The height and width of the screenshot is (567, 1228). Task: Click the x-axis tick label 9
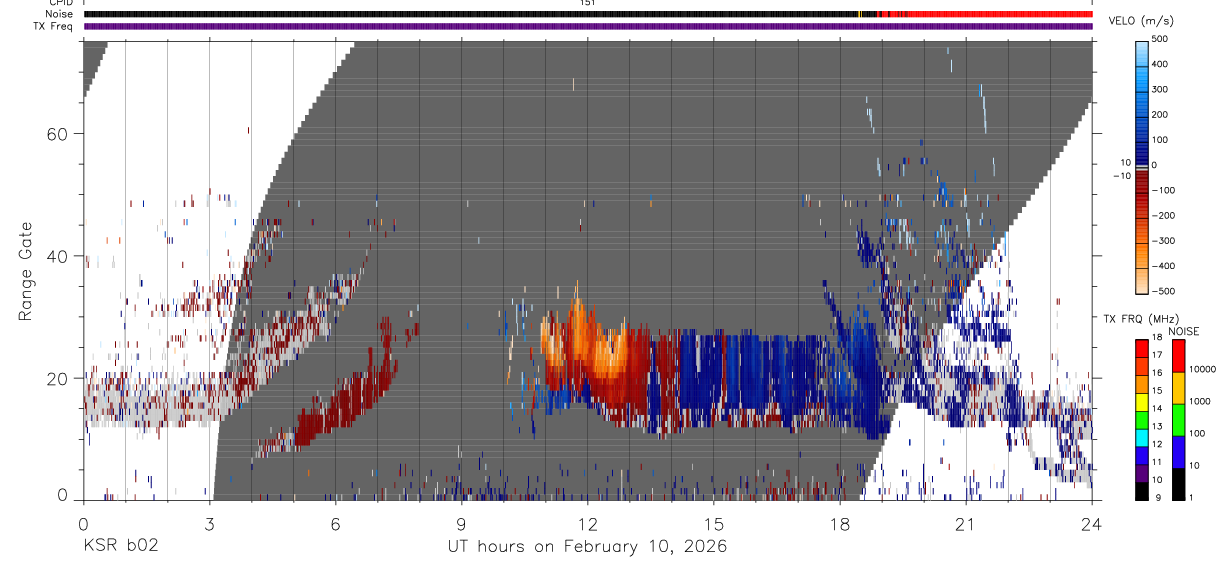pos(462,524)
